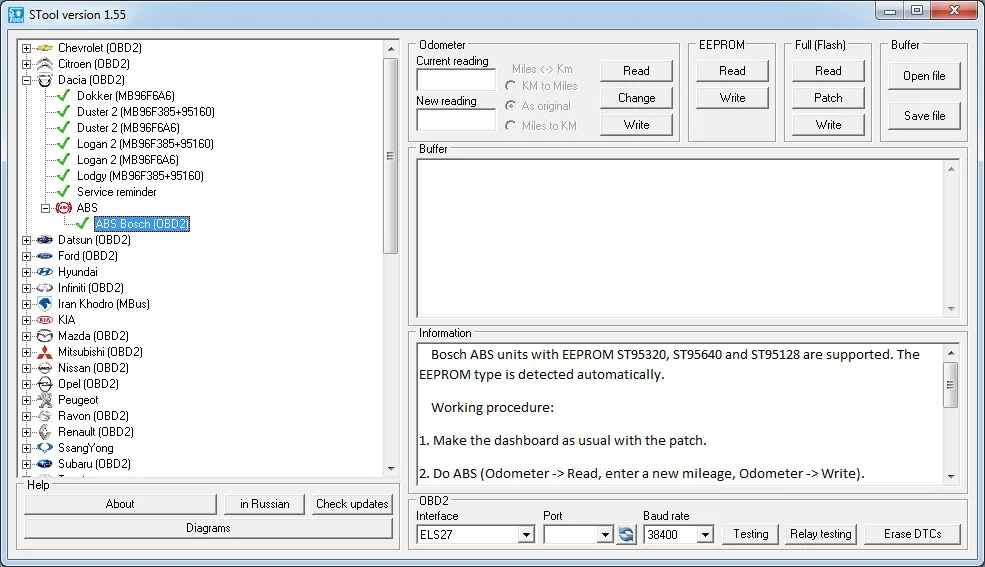Select the As original radio button

click(511, 106)
